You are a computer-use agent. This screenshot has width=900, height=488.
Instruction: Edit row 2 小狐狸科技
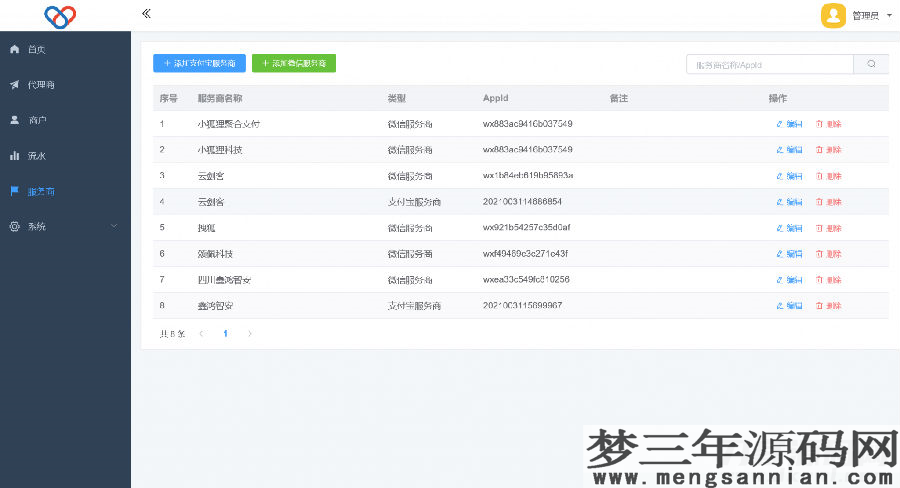pos(789,150)
